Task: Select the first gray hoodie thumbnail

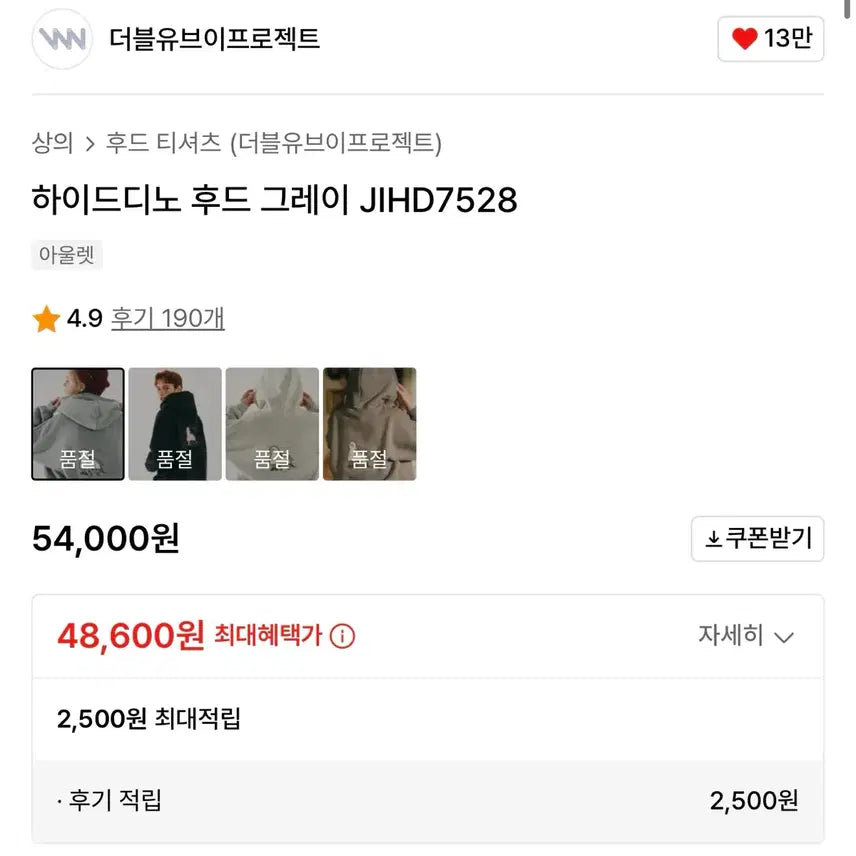Action: point(78,424)
